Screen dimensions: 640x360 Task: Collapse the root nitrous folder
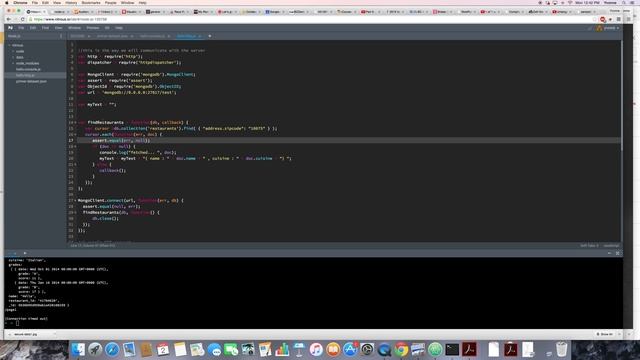(x=9, y=45)
